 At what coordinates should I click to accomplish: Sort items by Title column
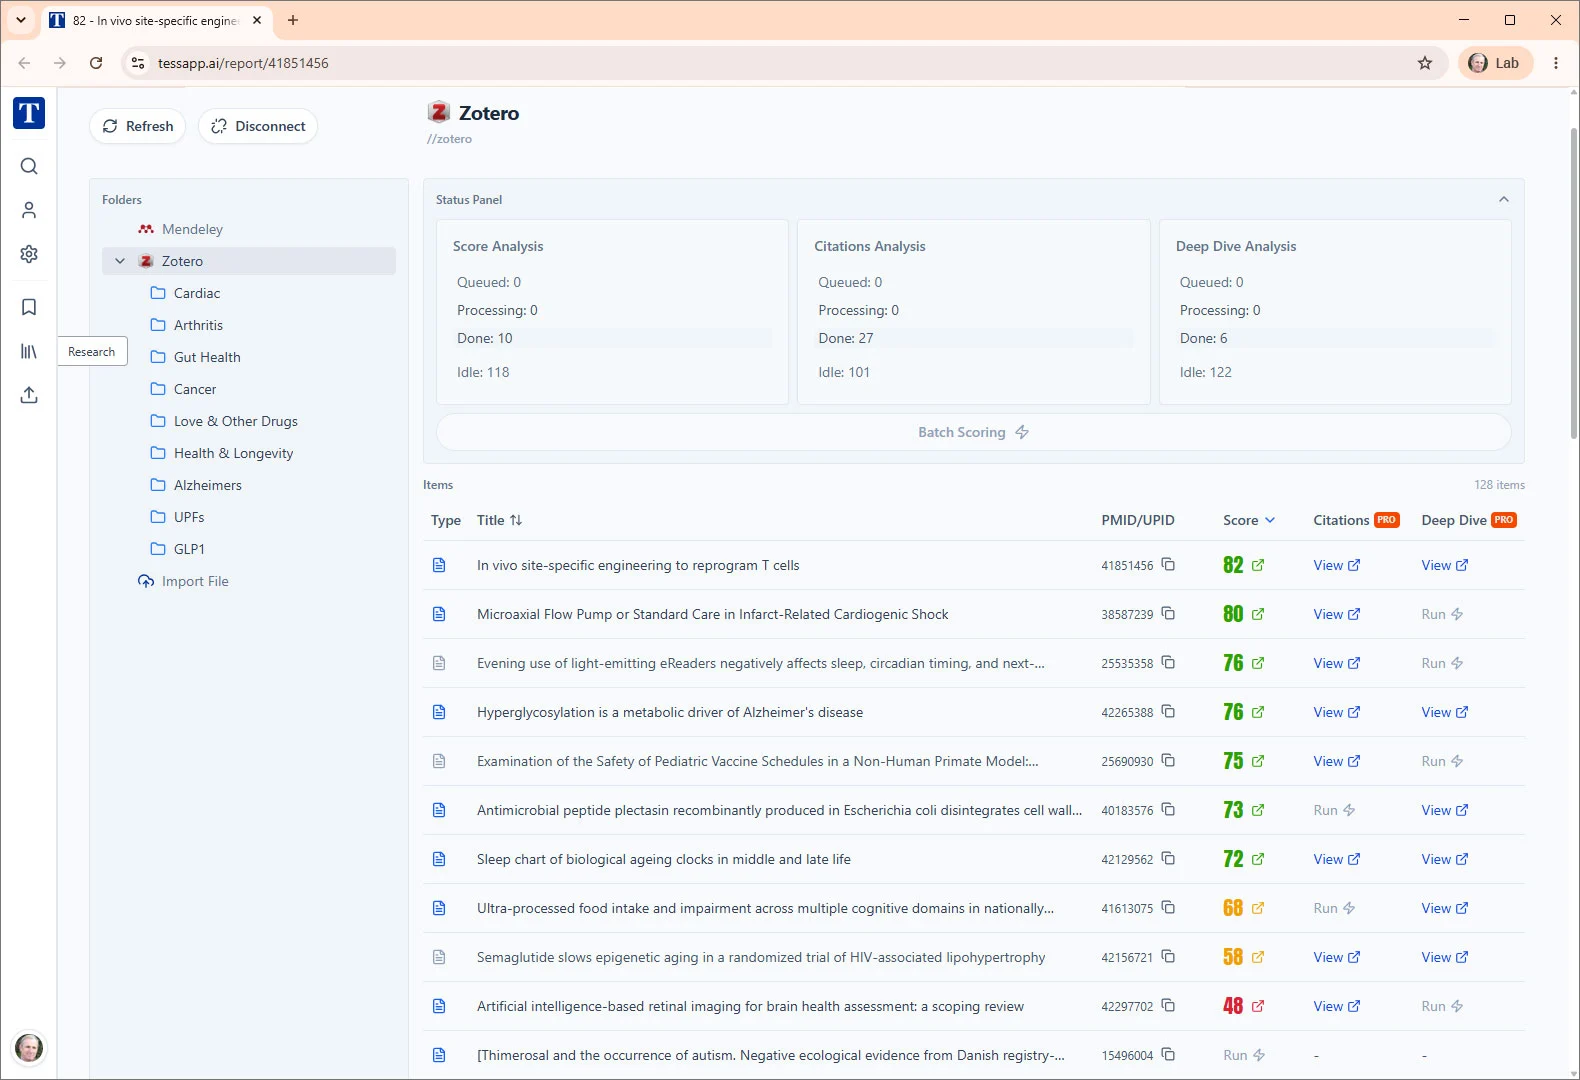[499, 520]
